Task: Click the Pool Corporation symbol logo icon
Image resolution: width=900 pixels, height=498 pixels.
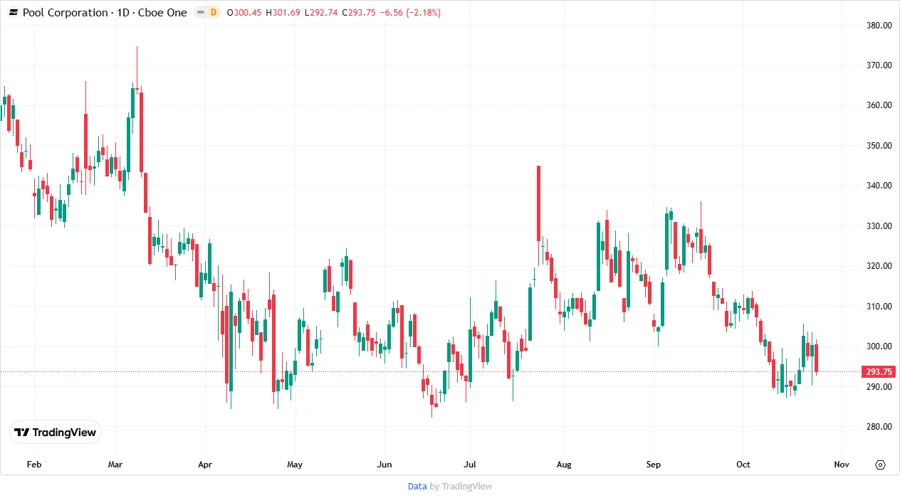Action: (x=13, y=12)
